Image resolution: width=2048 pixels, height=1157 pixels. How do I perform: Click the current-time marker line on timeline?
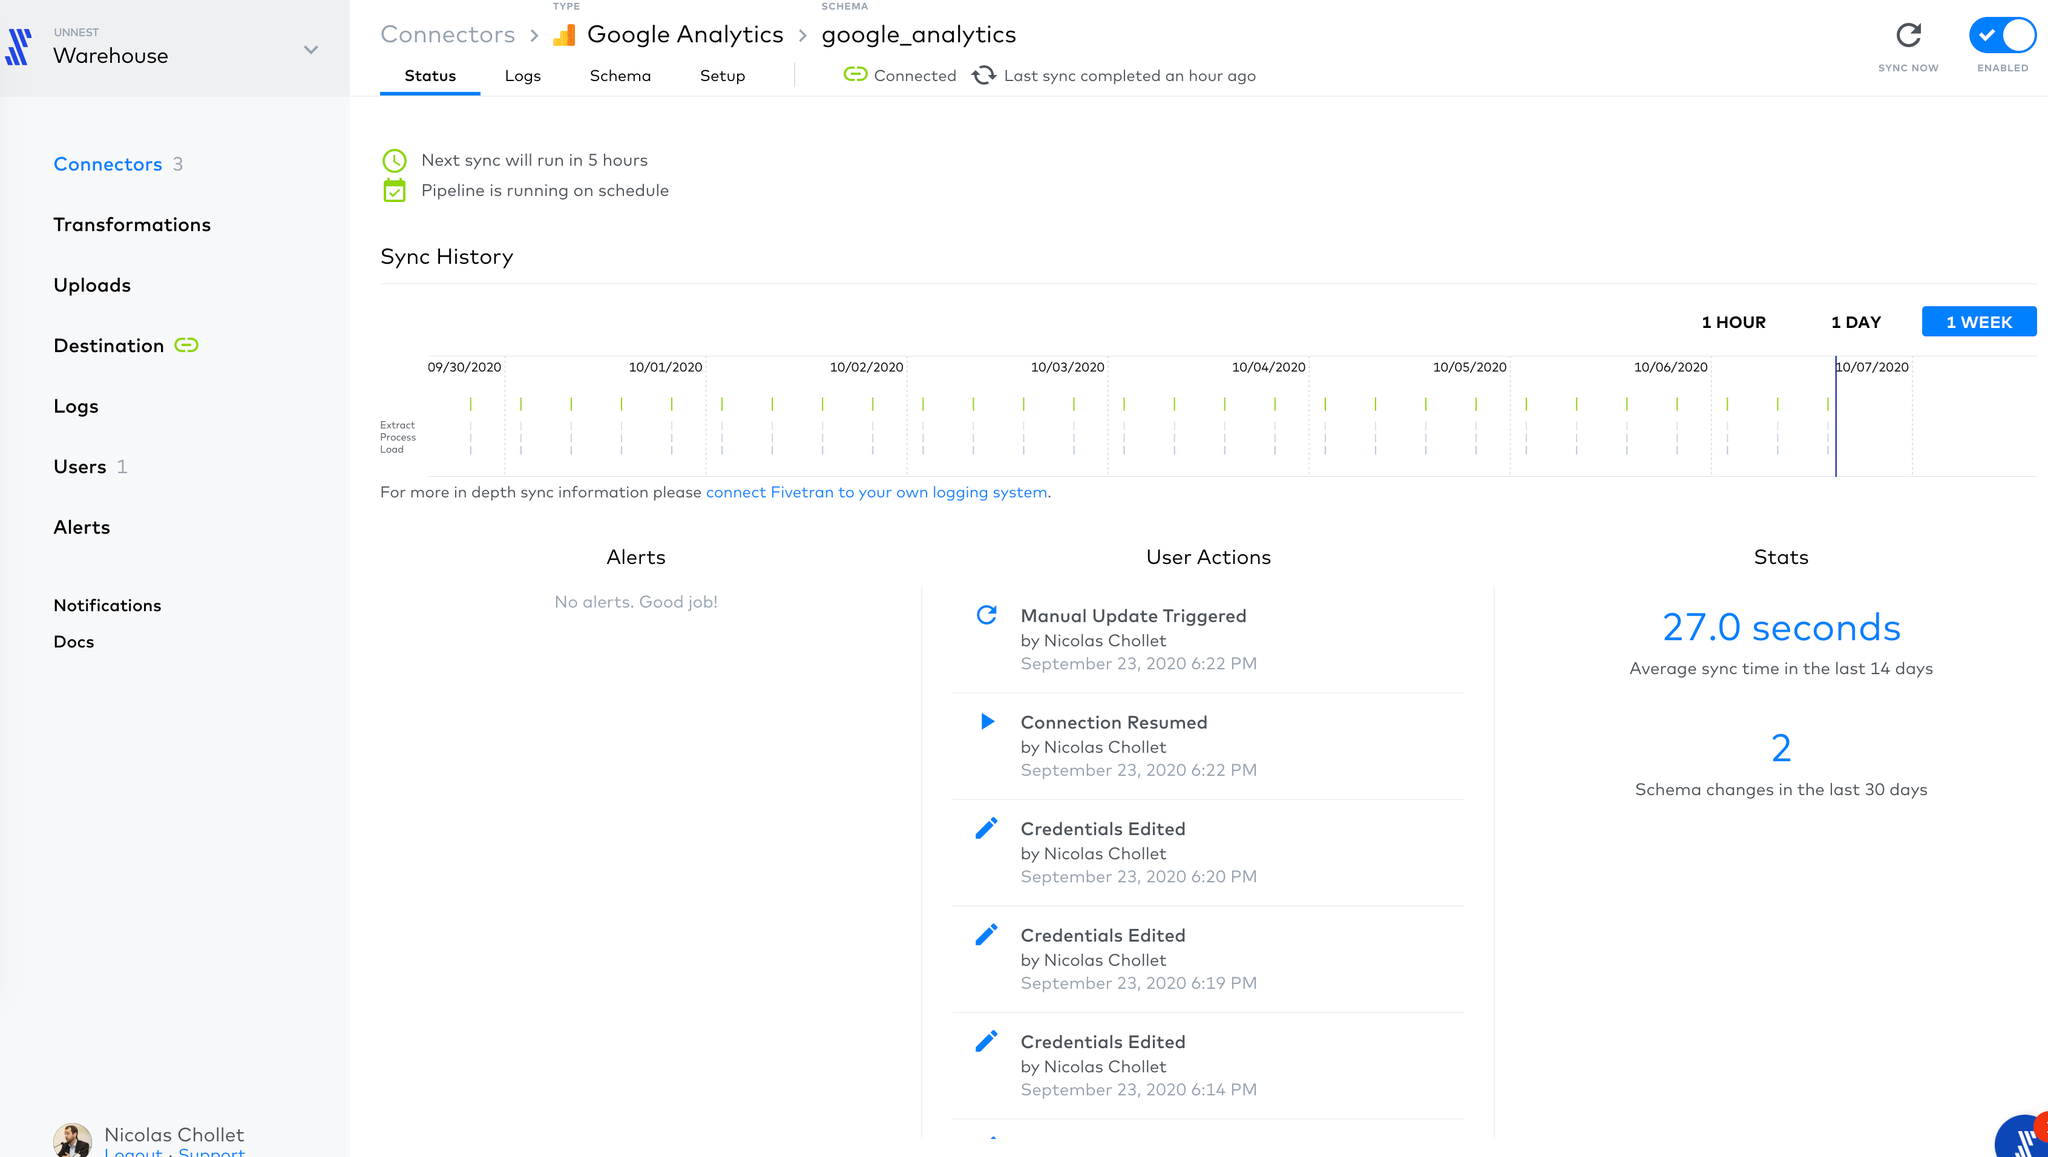1836,416
